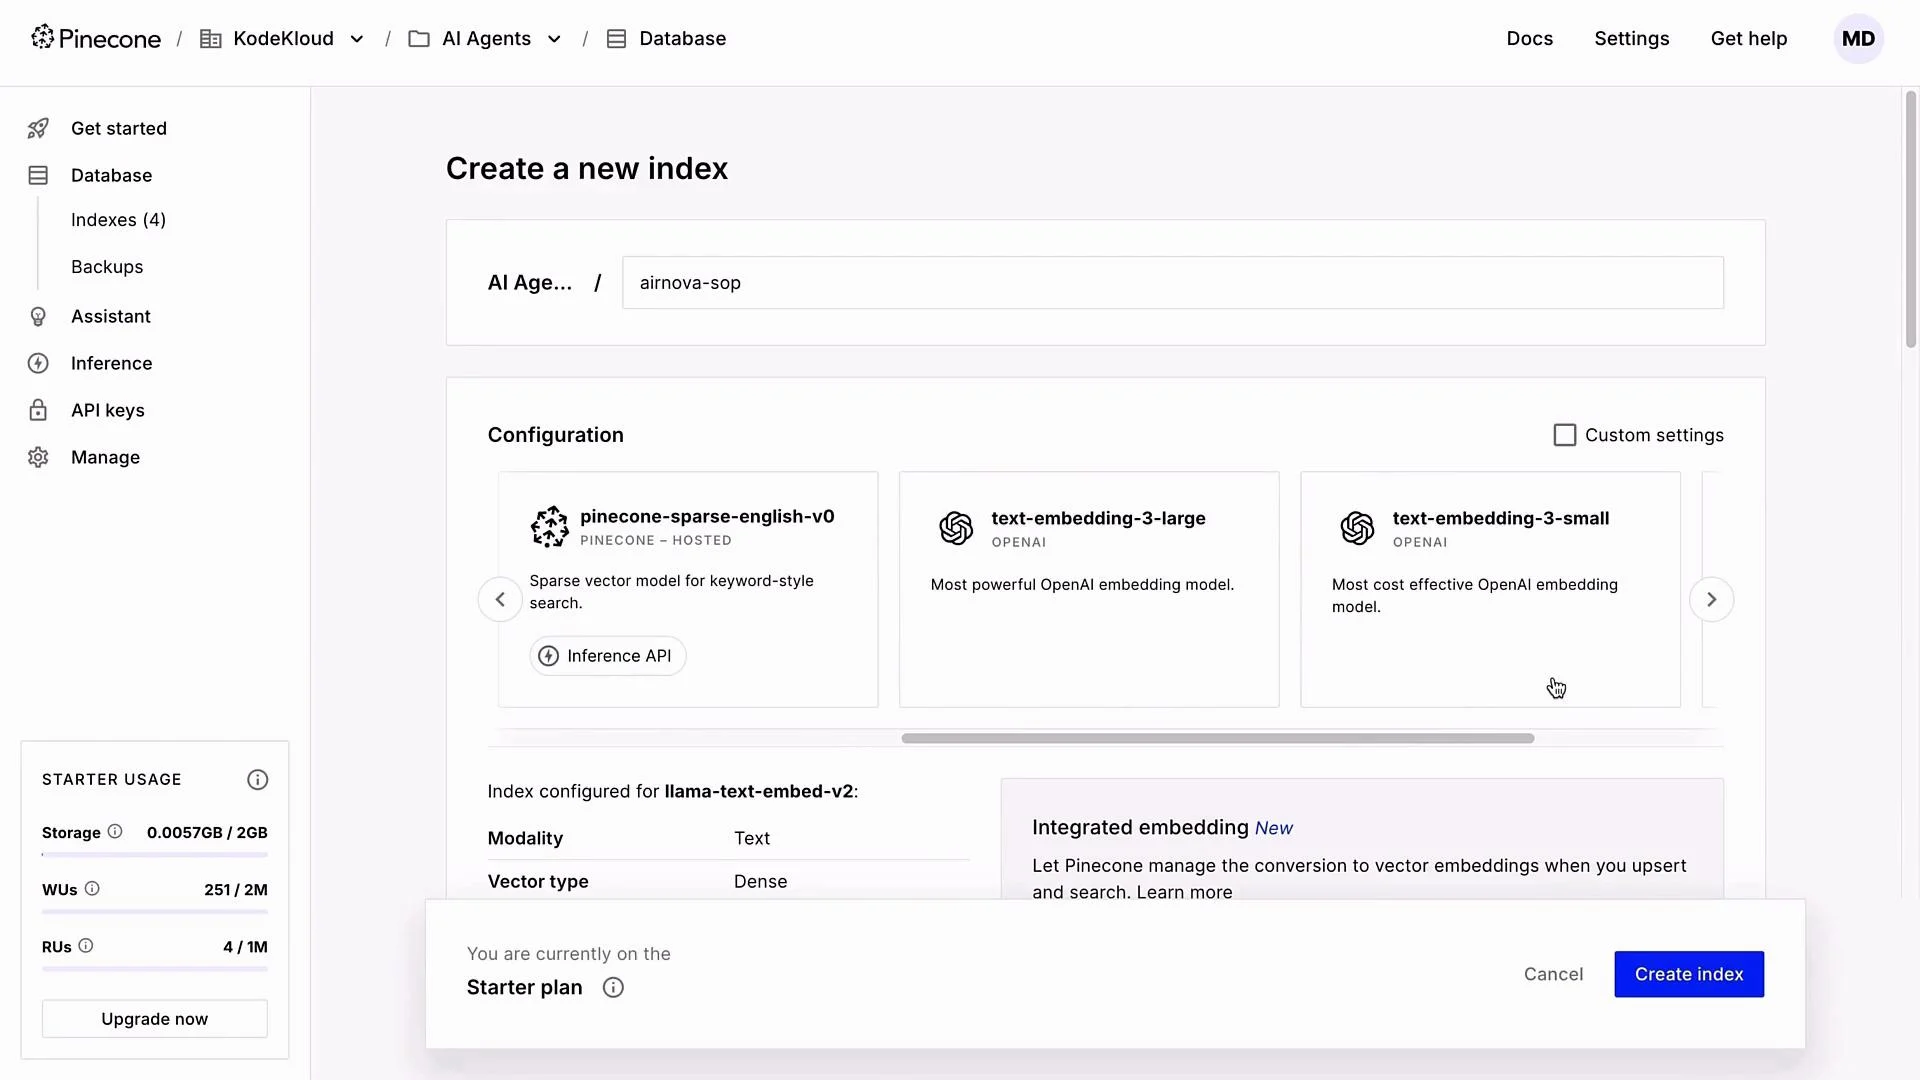Enable the Custom settings checkbox
The width and height of the screenshot is (1920, 1080).
tap(1565, 435)
